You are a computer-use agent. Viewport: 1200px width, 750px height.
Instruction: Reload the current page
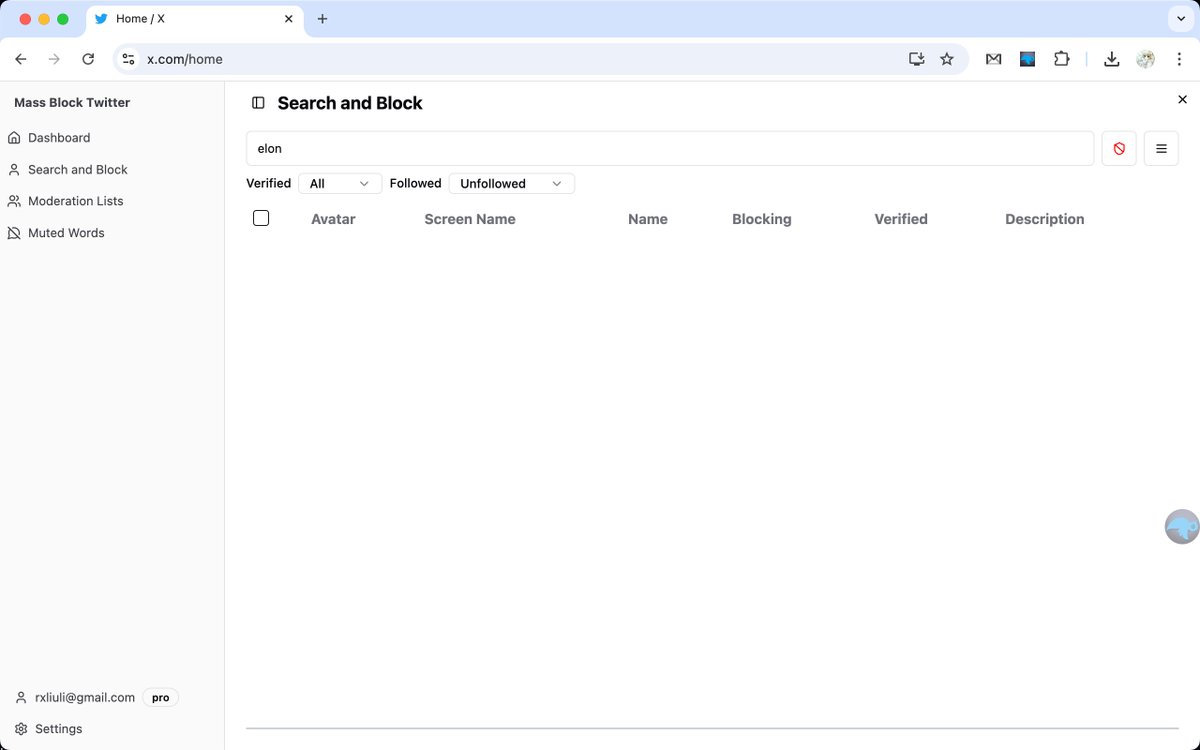point(88,59)
